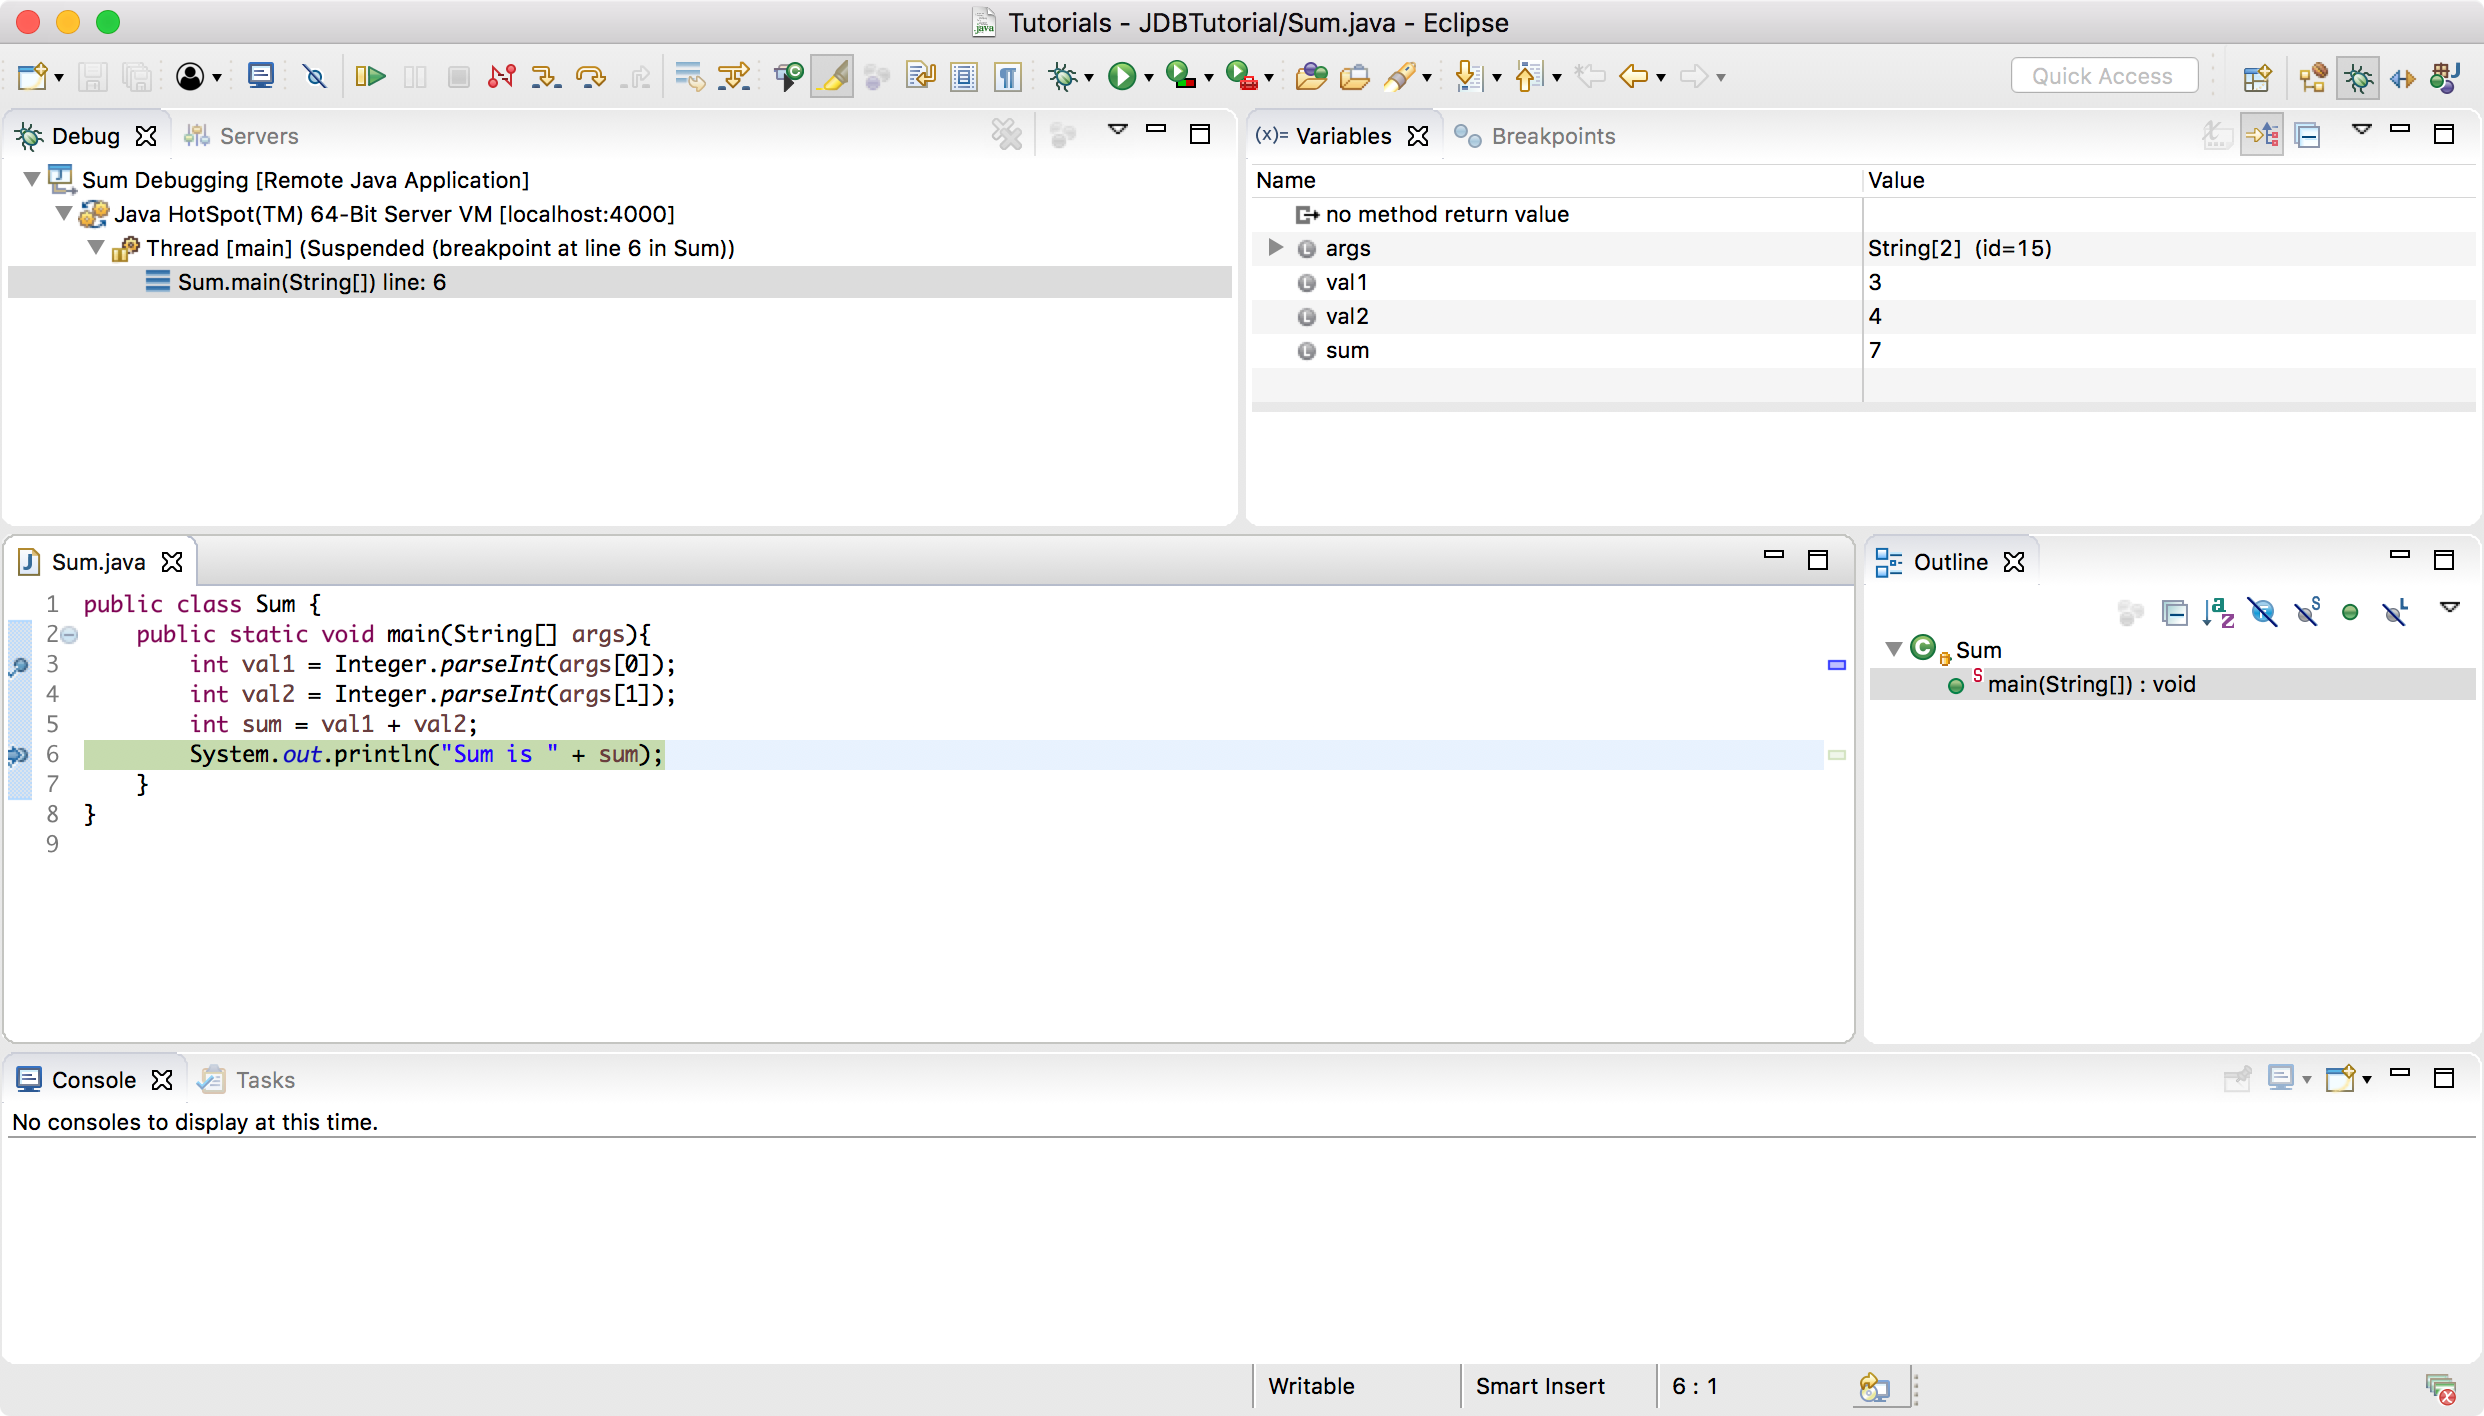Open the Debug launch dropdown arrow

pos(1089,77)
